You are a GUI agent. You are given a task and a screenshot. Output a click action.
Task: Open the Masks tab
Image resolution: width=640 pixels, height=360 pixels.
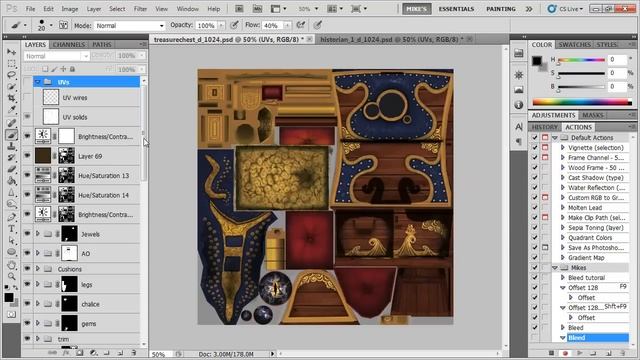point(592,115)
